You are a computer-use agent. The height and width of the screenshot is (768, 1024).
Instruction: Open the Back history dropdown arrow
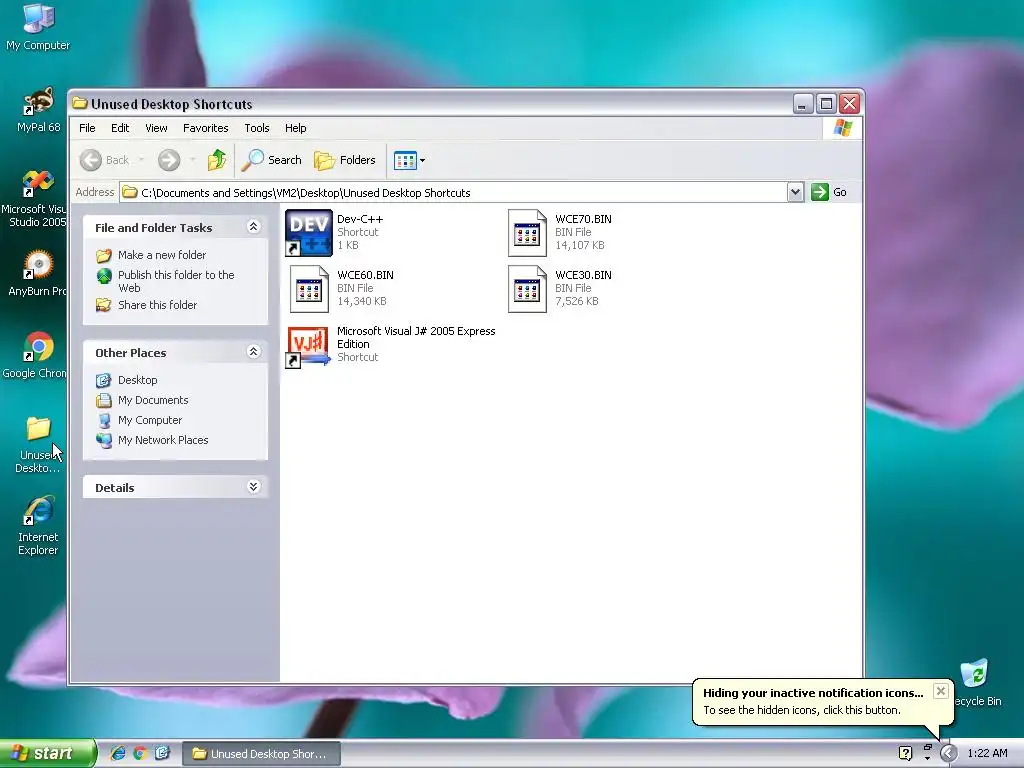pos(141,160)
